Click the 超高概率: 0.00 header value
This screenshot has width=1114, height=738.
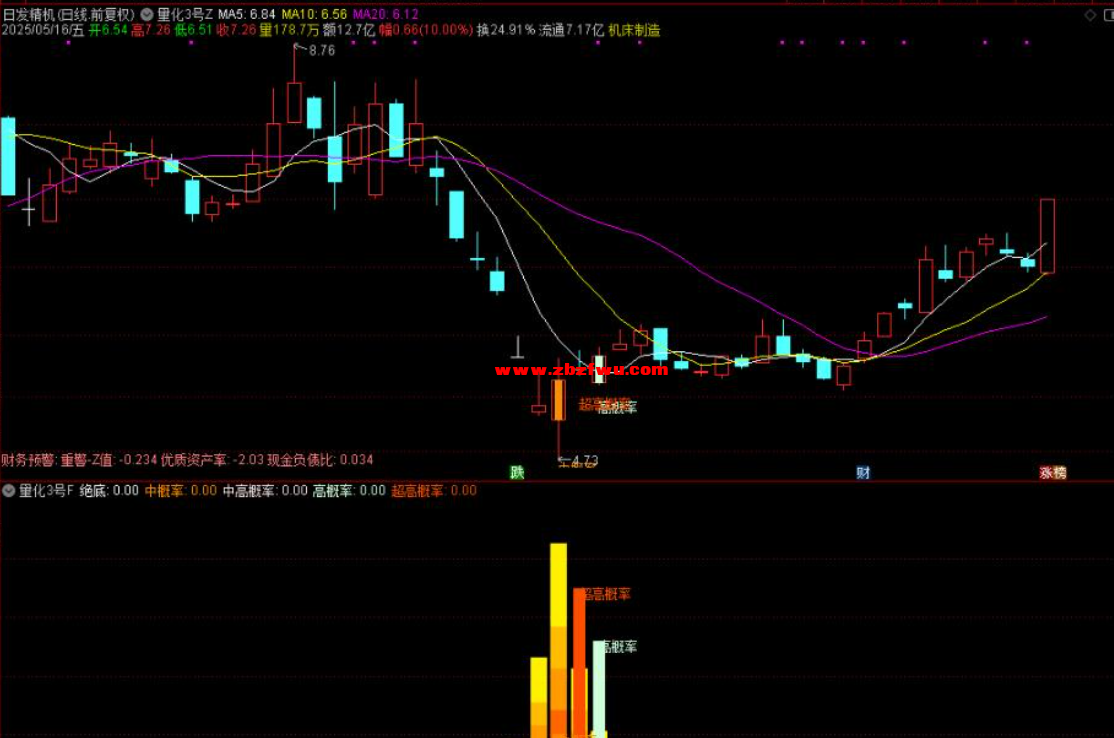click(434, 490)
